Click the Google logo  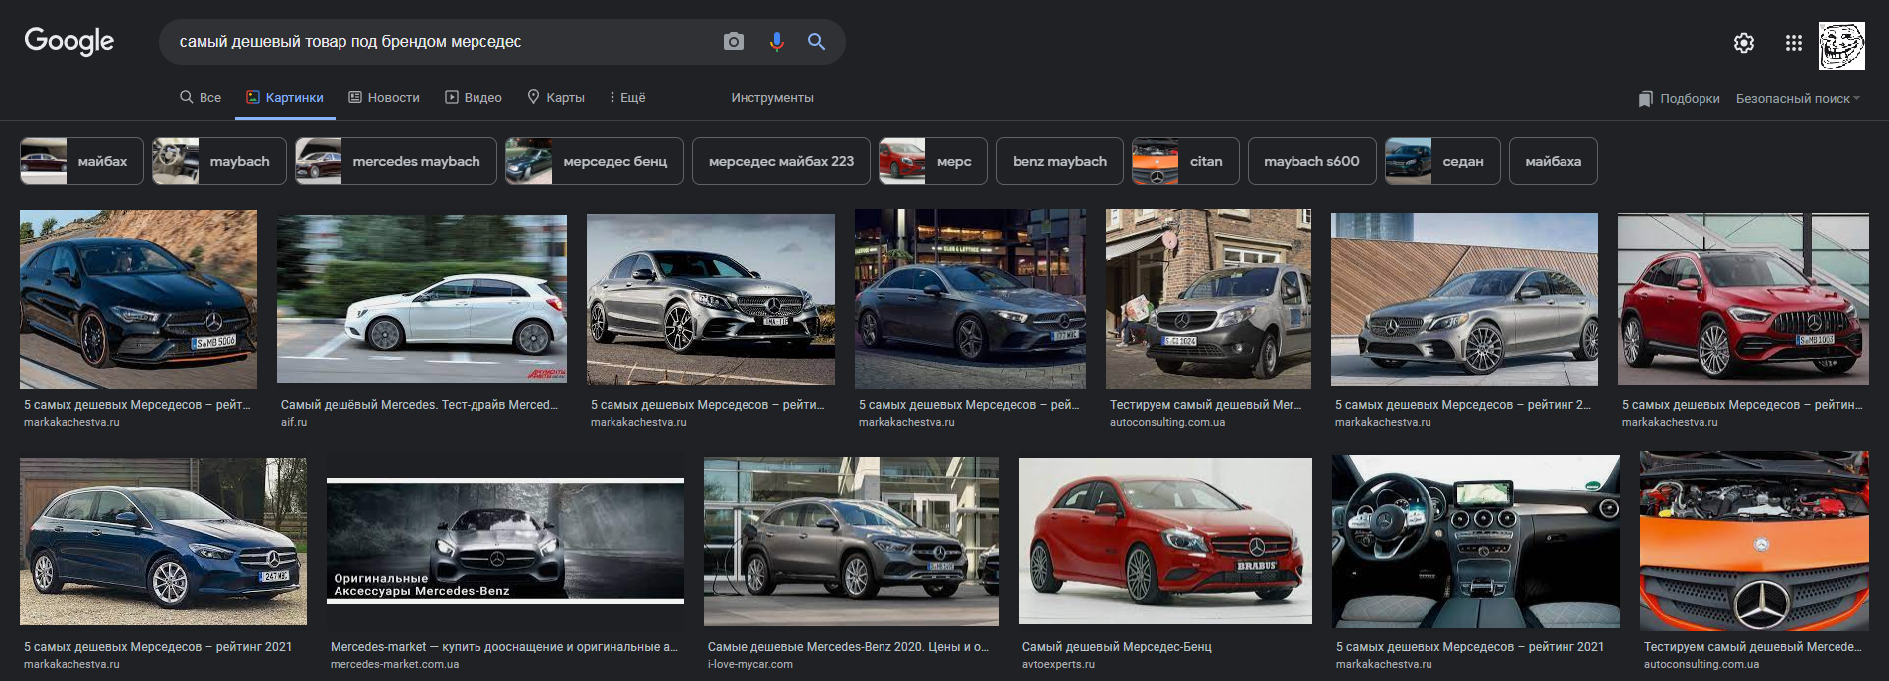tap(69, 41)
